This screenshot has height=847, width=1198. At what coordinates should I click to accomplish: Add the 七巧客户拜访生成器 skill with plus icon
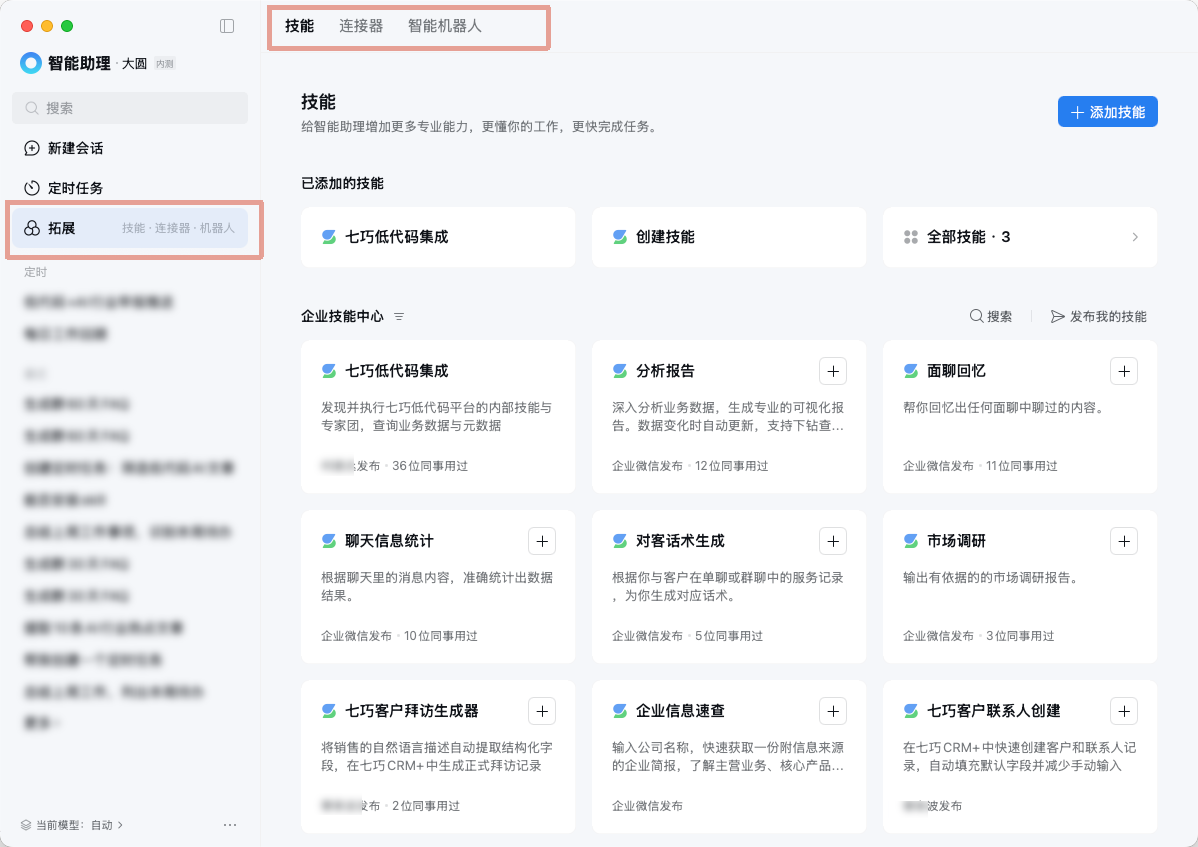pyautogui.click(x=542, y=712)
